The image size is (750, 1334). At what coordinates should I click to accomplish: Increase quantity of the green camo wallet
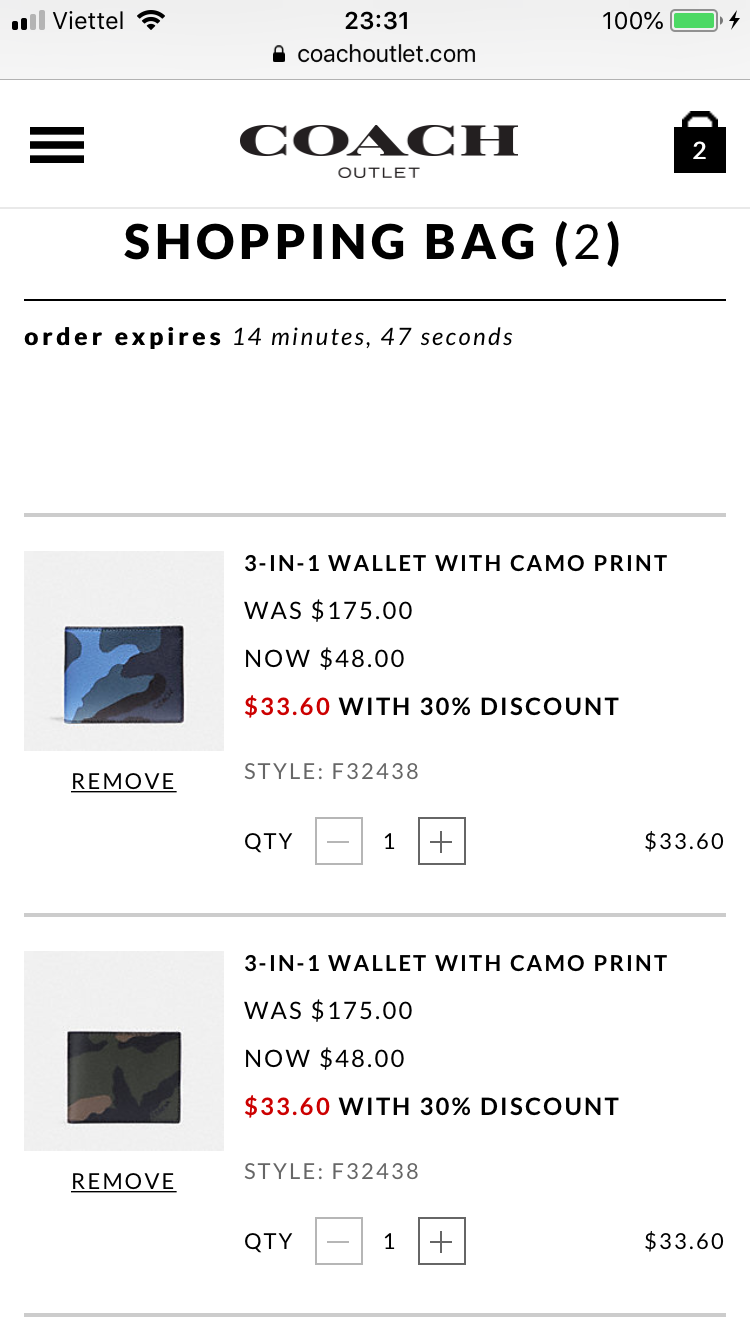(x=441, y=1242)
